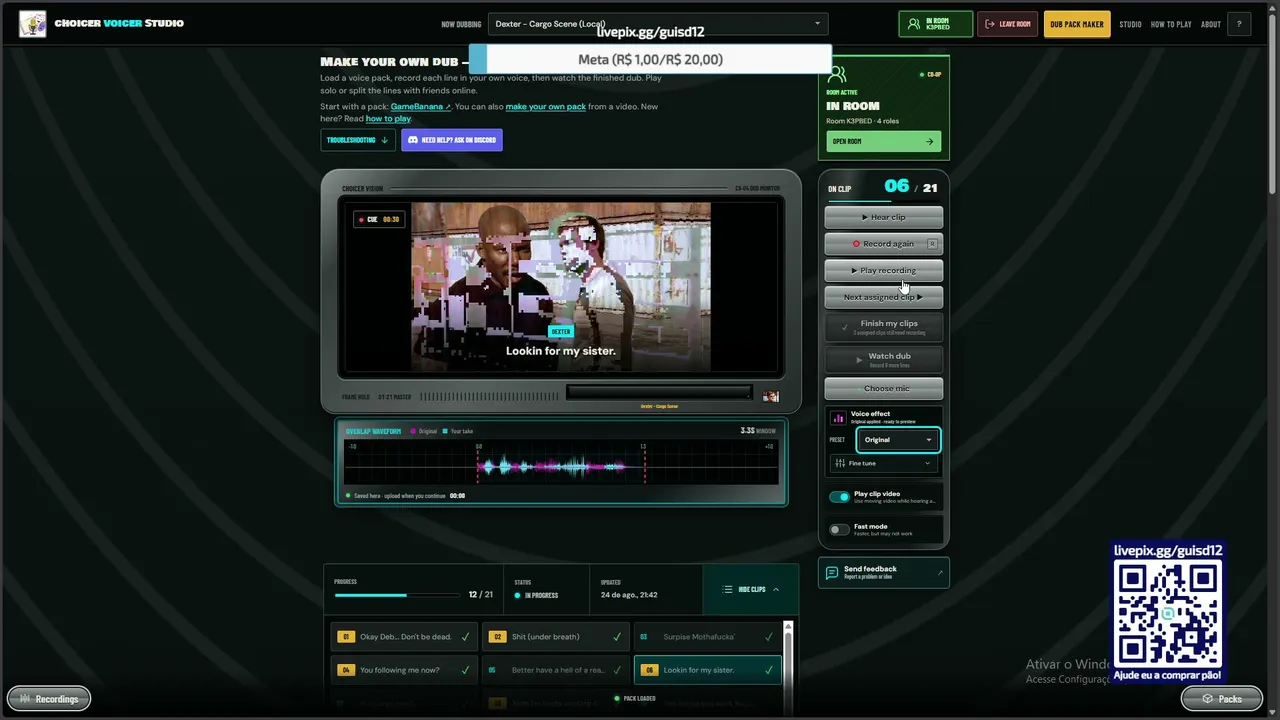Click the list icon beside Hide Clips
Viewport: 1280px width, 720px height.
727,590
